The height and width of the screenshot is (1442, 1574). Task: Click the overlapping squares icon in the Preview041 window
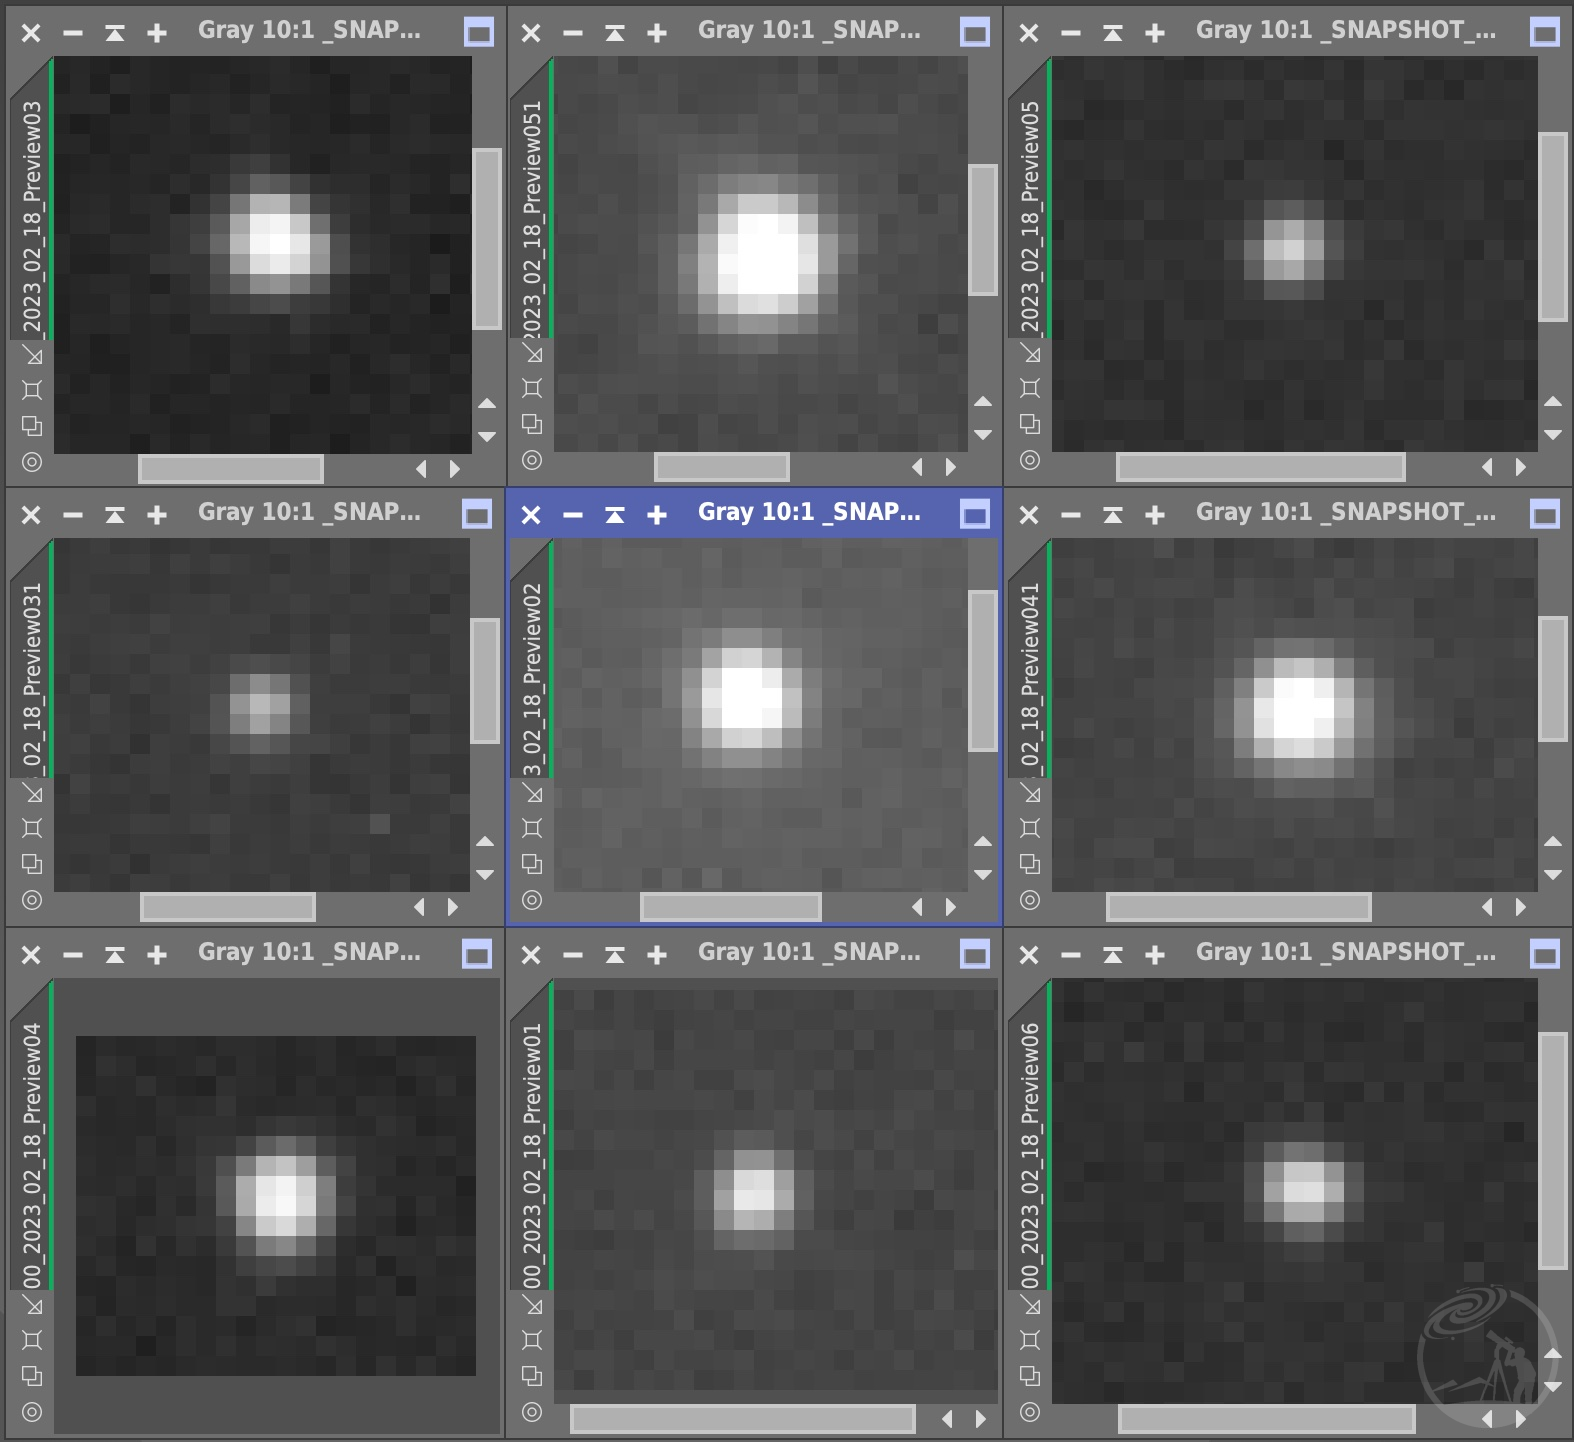tap(1030, 863)
